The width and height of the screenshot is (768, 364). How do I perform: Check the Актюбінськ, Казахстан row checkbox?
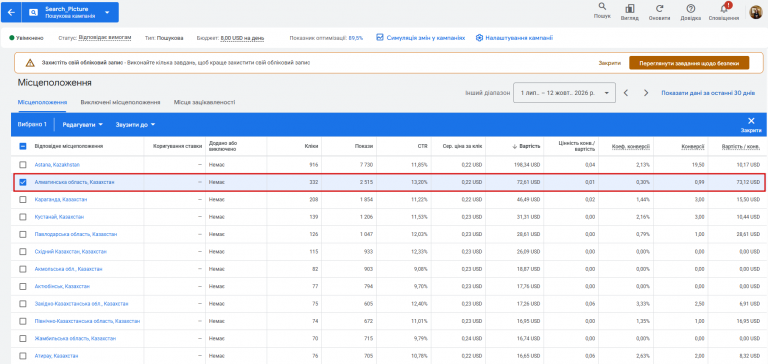tap(23, 286)
